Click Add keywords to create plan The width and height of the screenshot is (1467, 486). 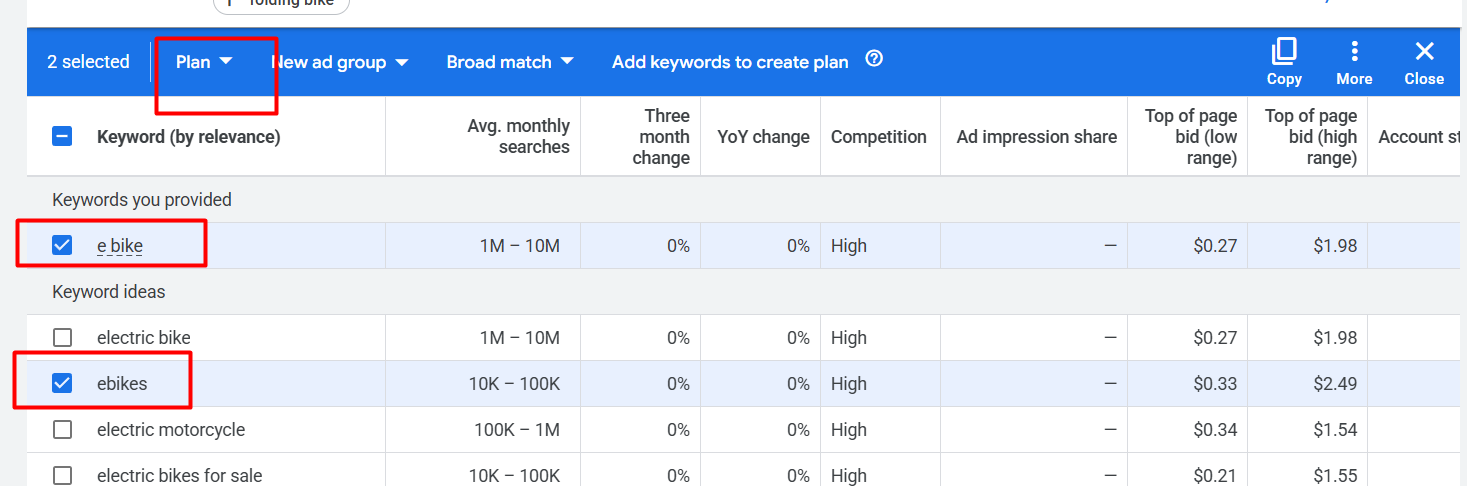pos(730,62)
